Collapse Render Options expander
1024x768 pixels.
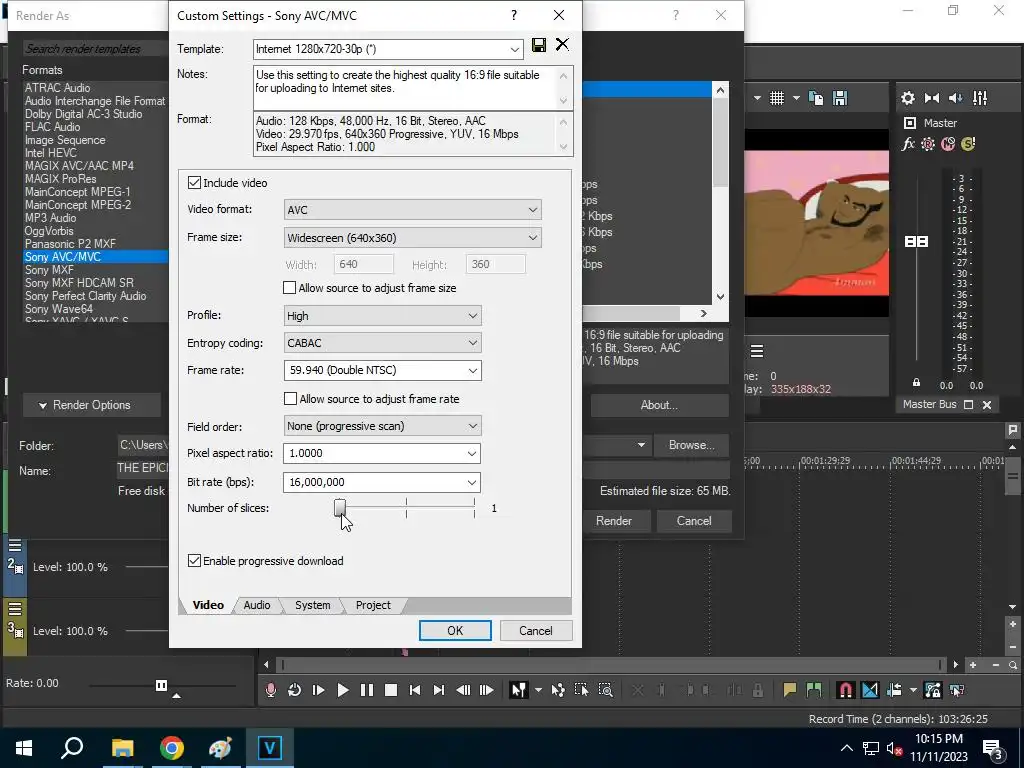coord(91,405)
